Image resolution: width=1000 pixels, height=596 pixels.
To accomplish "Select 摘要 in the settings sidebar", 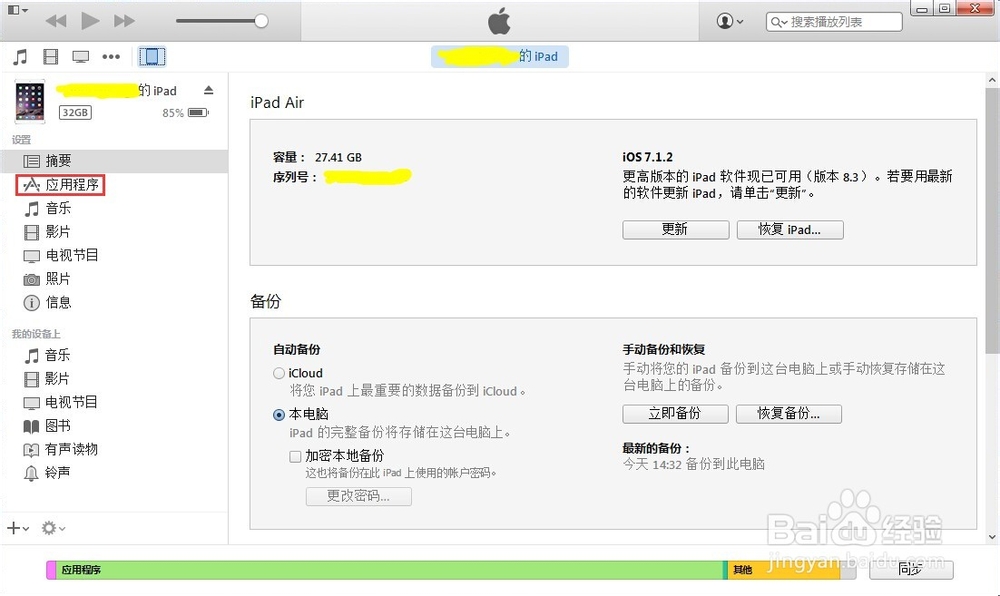I will (114, 161).
